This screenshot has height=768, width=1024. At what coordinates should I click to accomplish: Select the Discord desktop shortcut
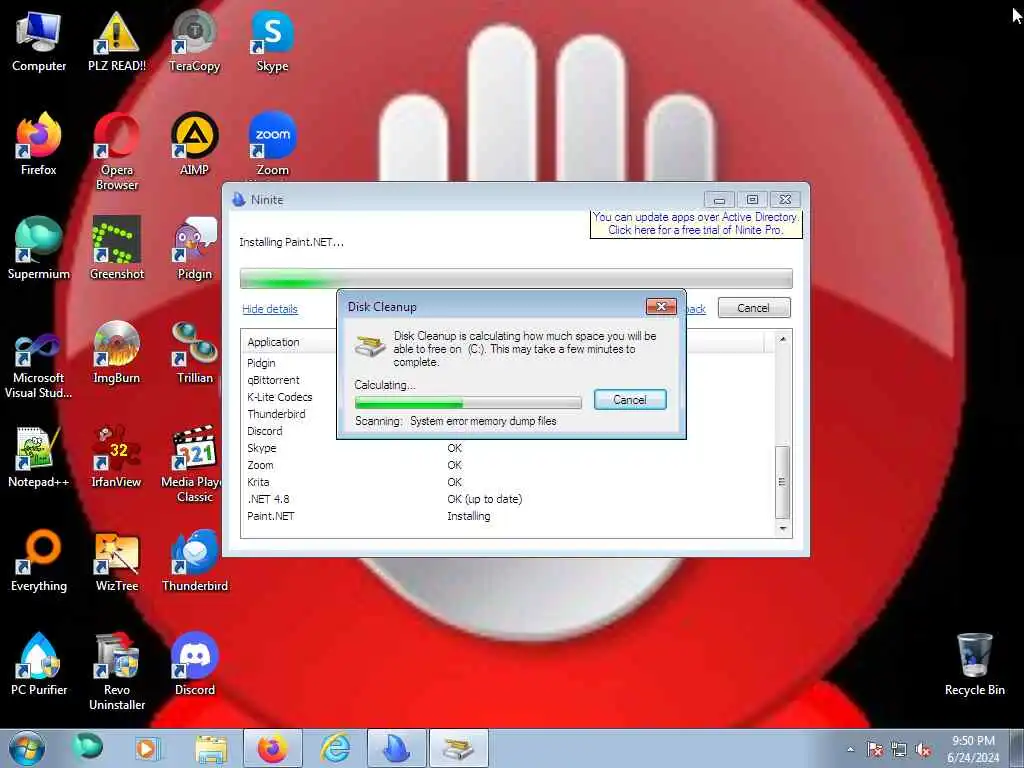(x=195, y=664)
